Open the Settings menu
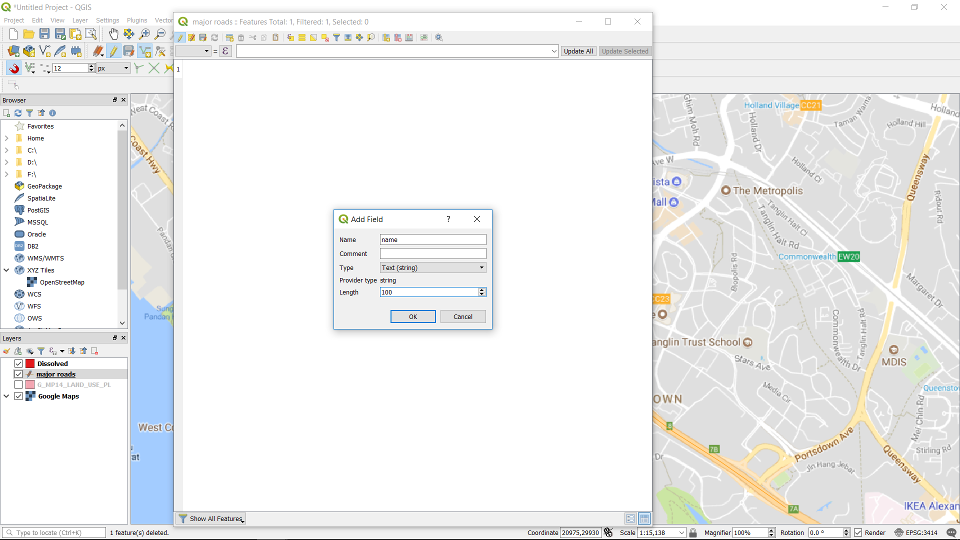The image size is (960, 540). pyautogui.click(x=107, y=20)
